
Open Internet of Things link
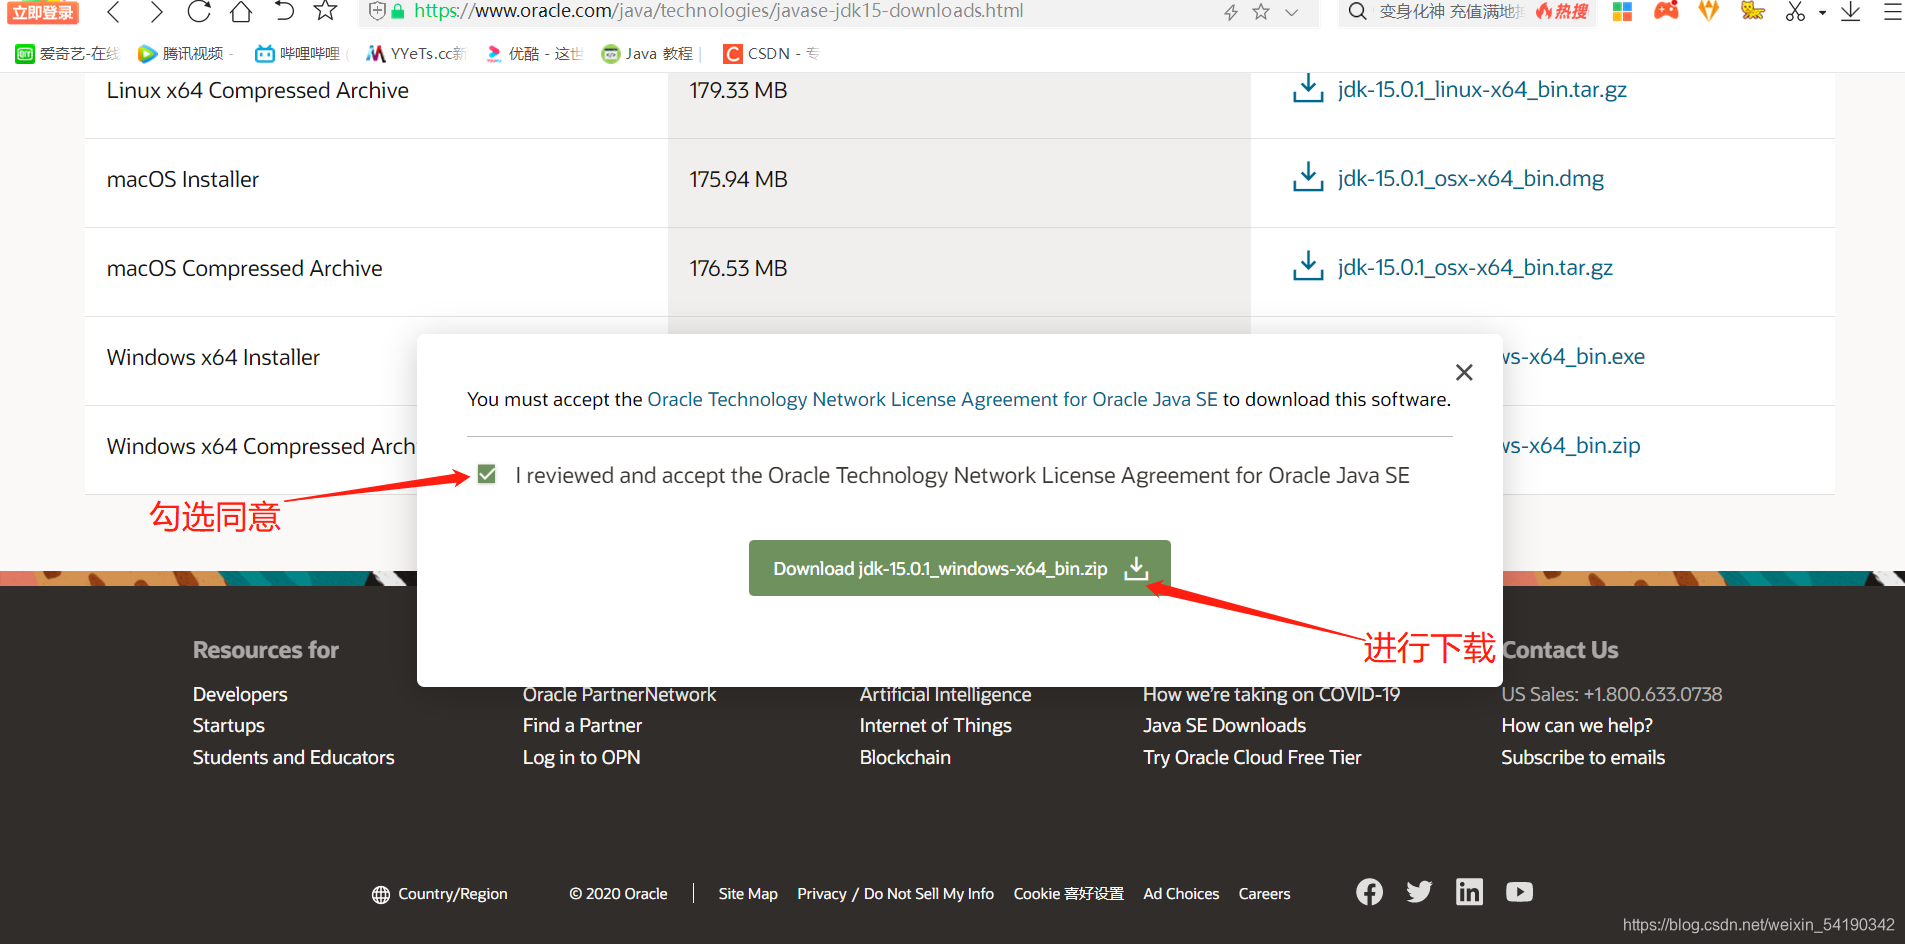pos(935,725)
